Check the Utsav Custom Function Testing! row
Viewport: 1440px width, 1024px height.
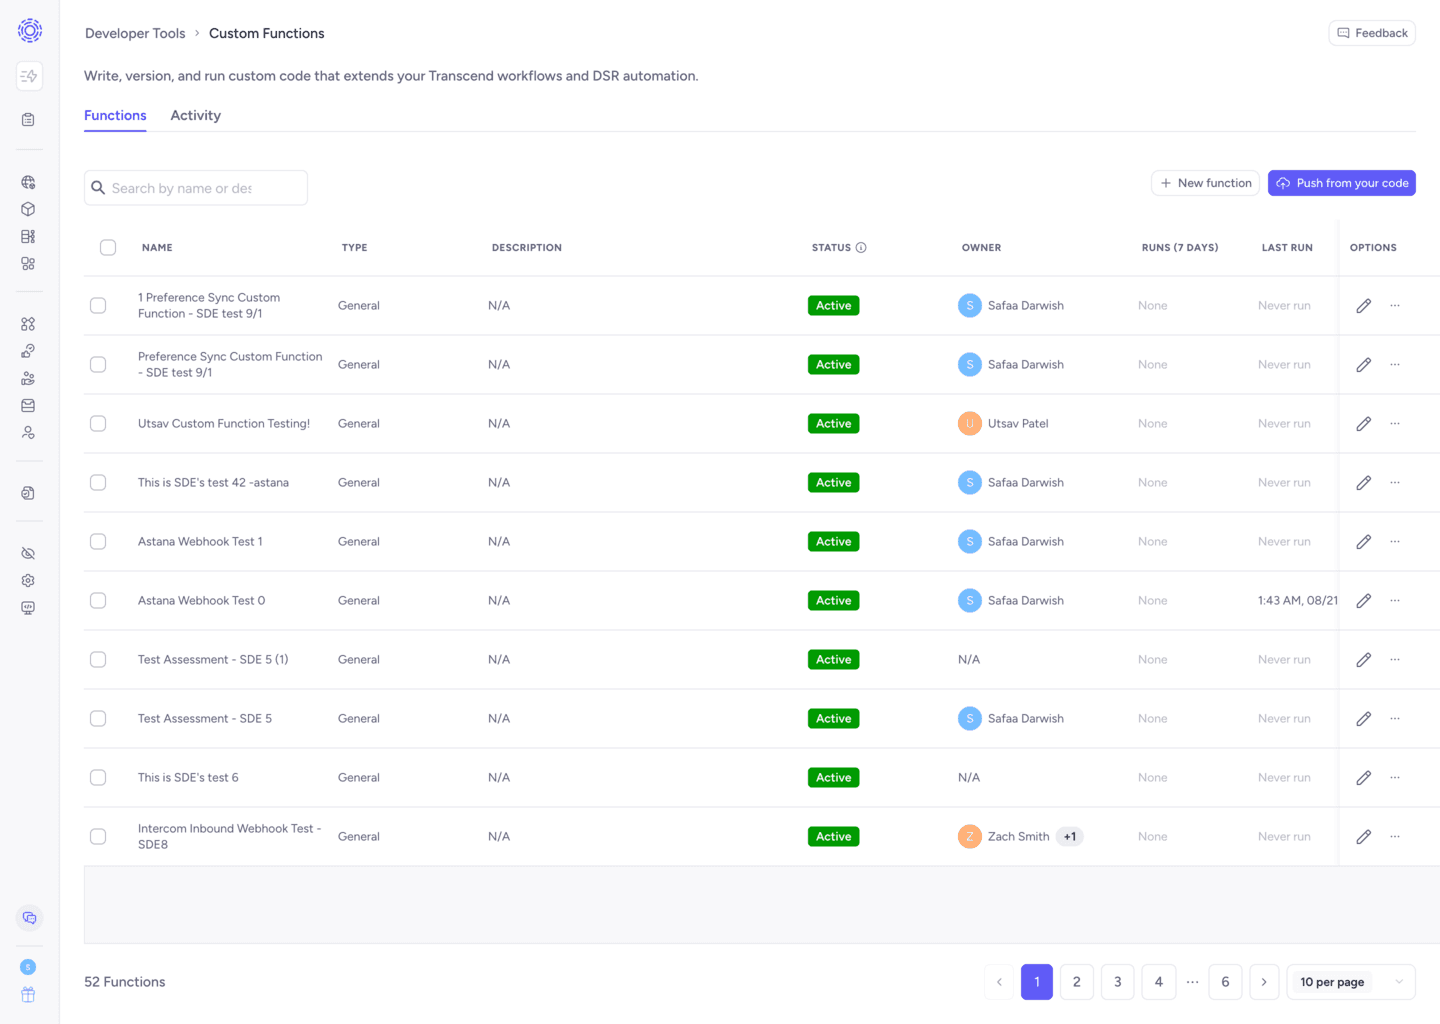click(x=98, y=424)
